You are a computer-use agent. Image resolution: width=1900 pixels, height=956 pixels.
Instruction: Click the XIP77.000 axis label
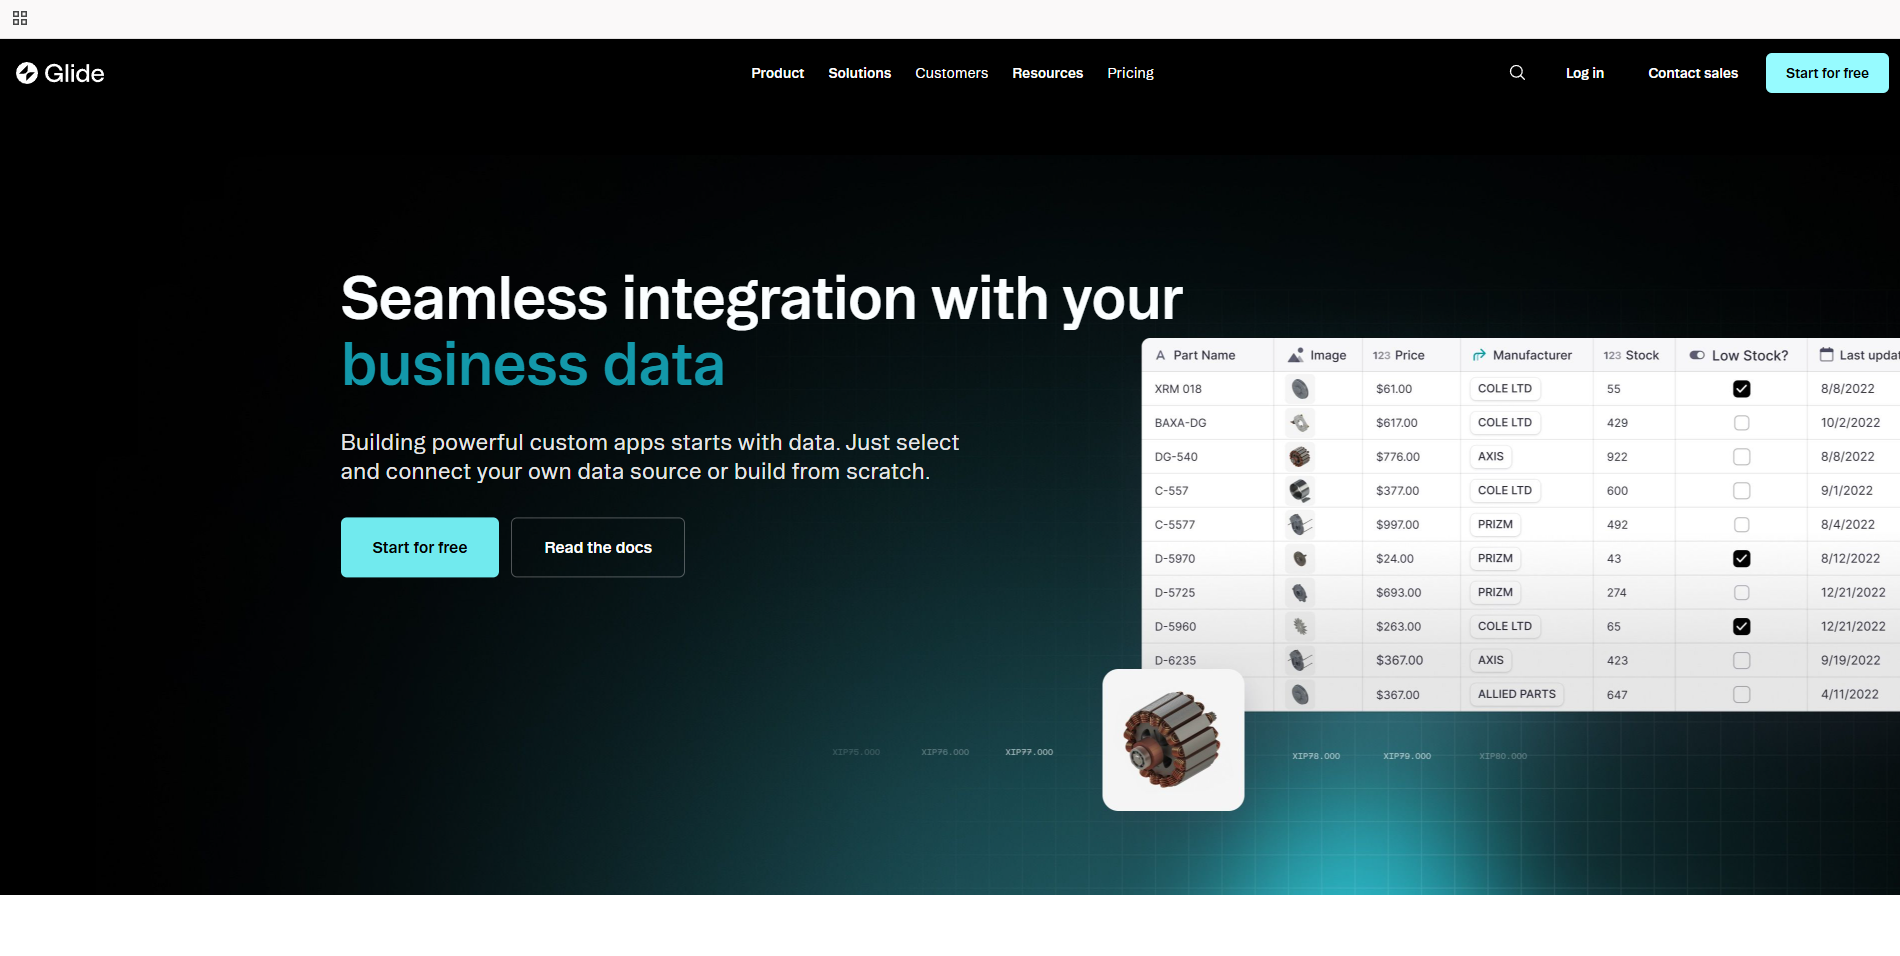[x=1029, y=752]
